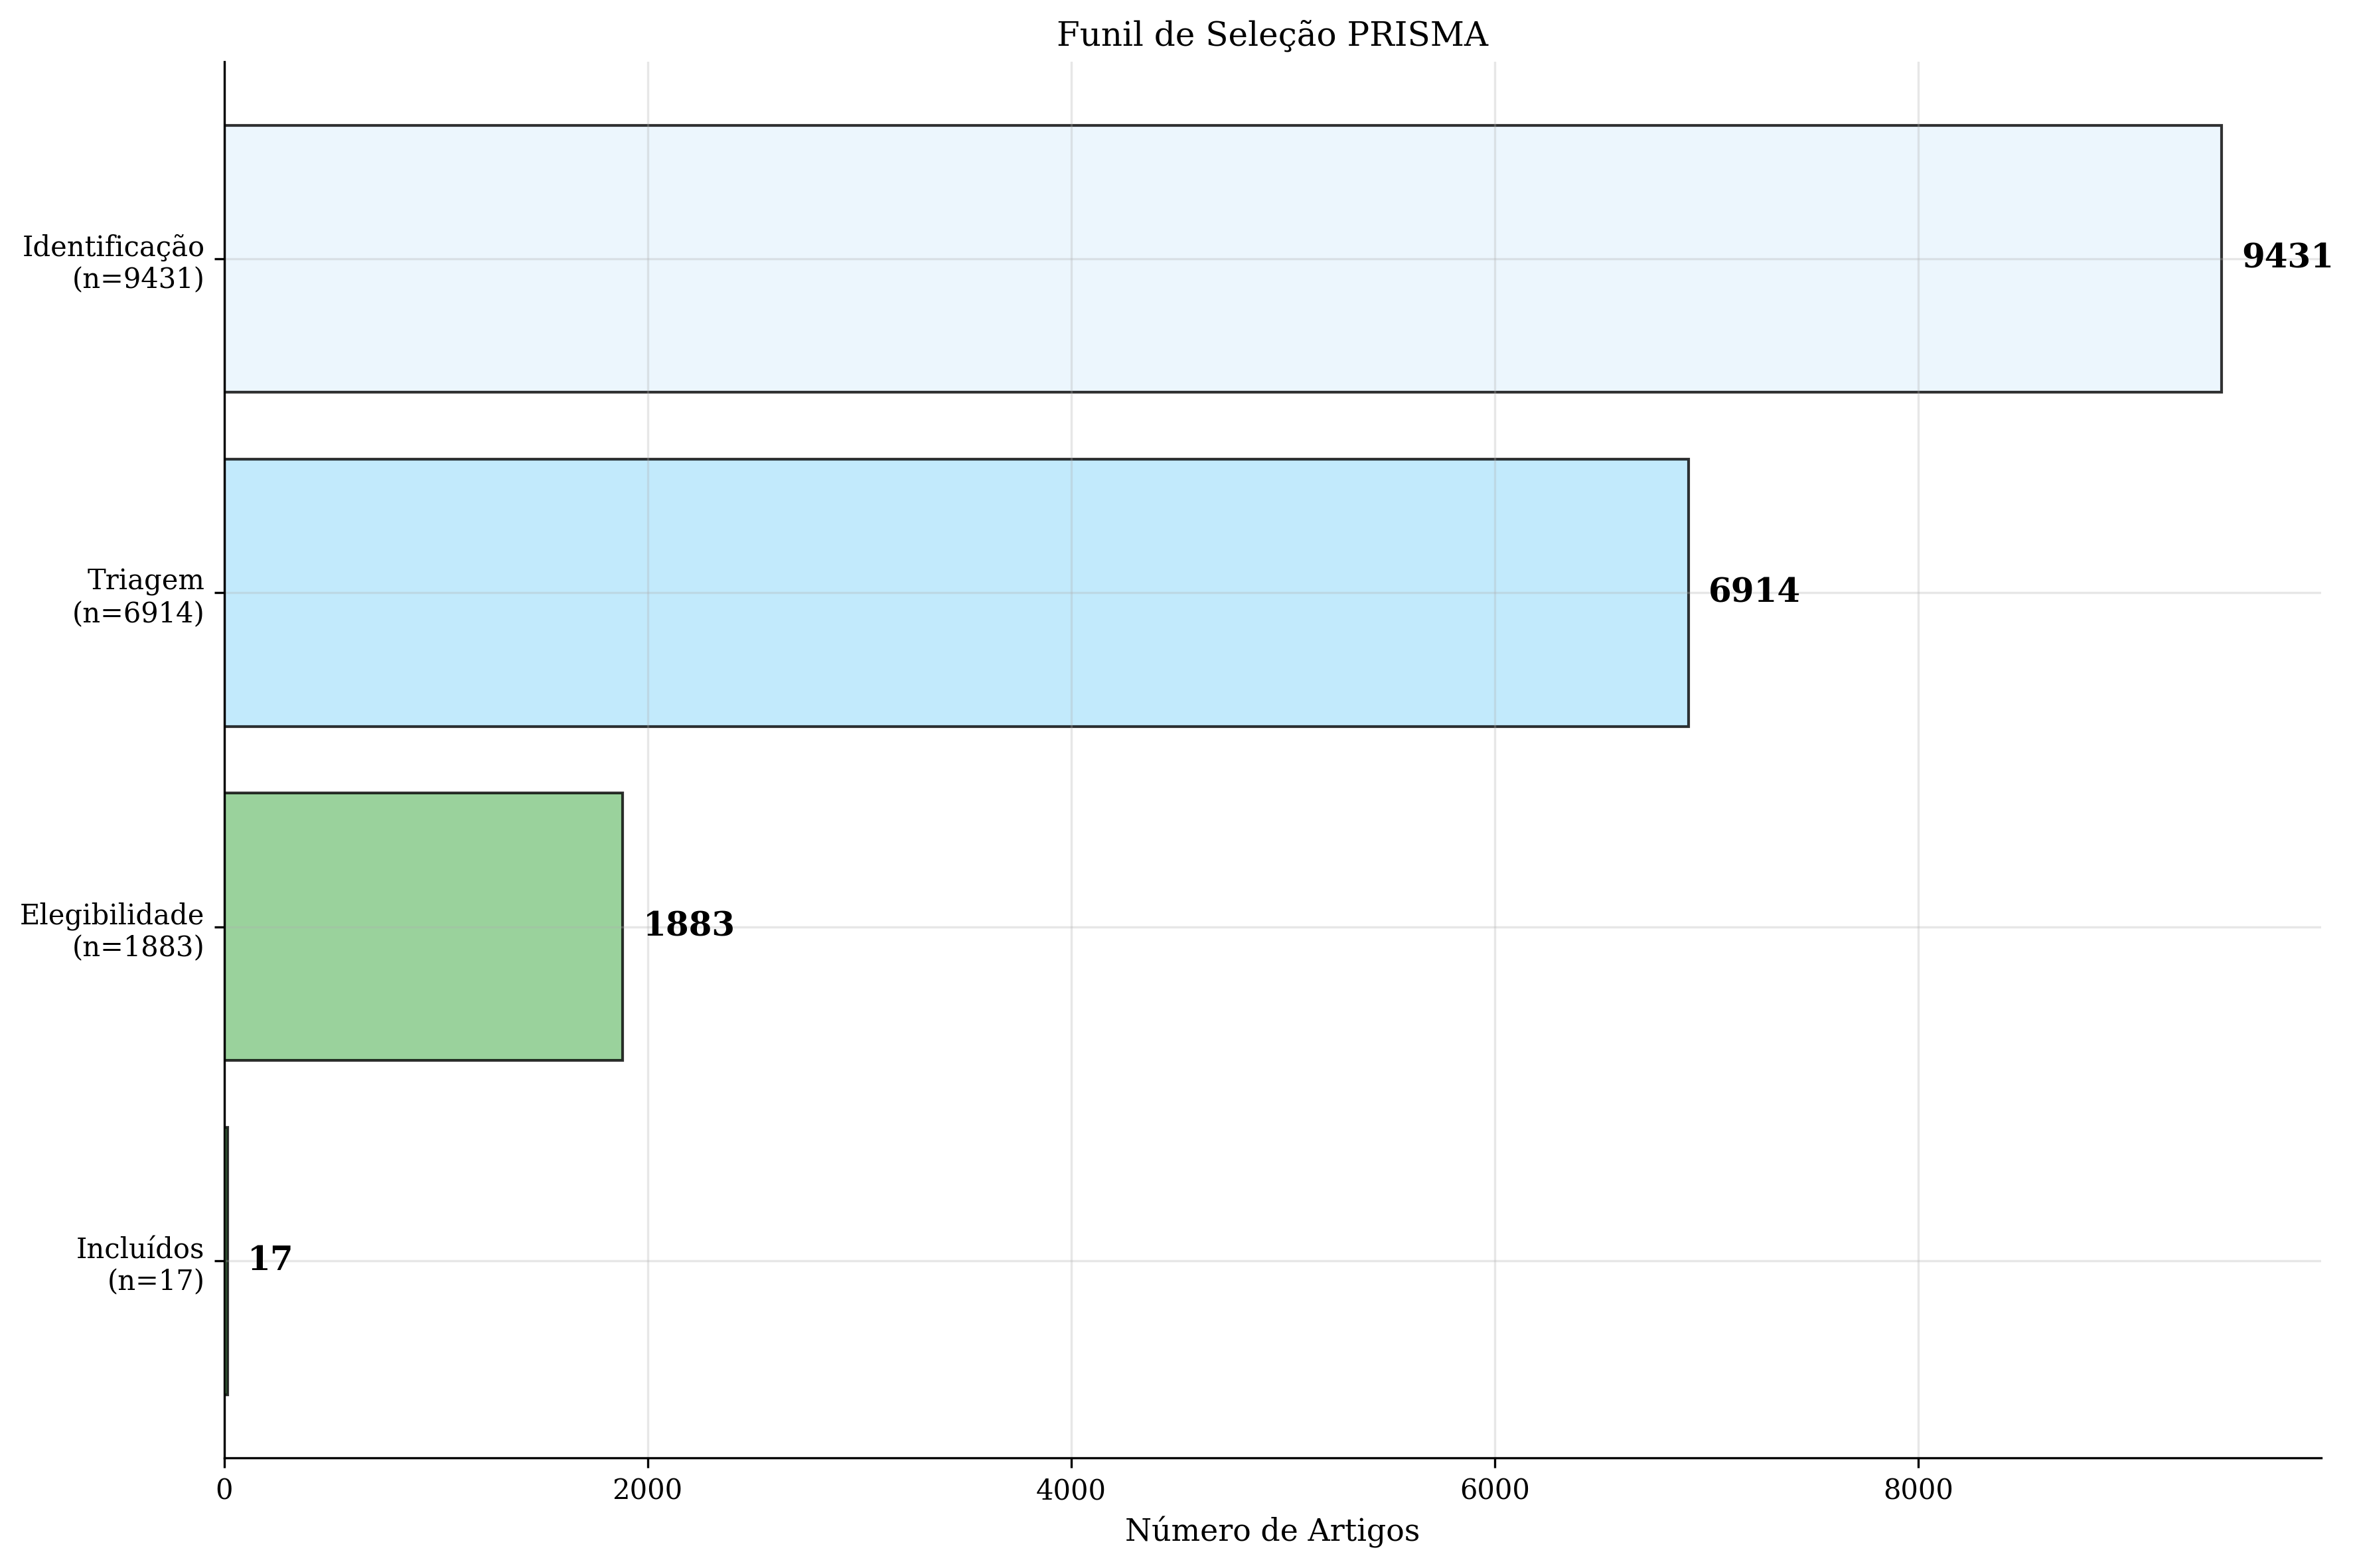Screen dimensions: 2353x1568
Task: Click the thin Incluídos bar
Action: click(227, 1261)
